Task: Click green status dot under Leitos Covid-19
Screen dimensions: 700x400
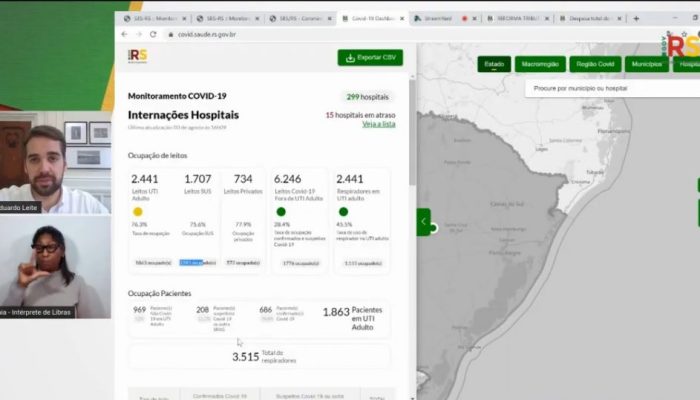Action: tap(281, 212)
